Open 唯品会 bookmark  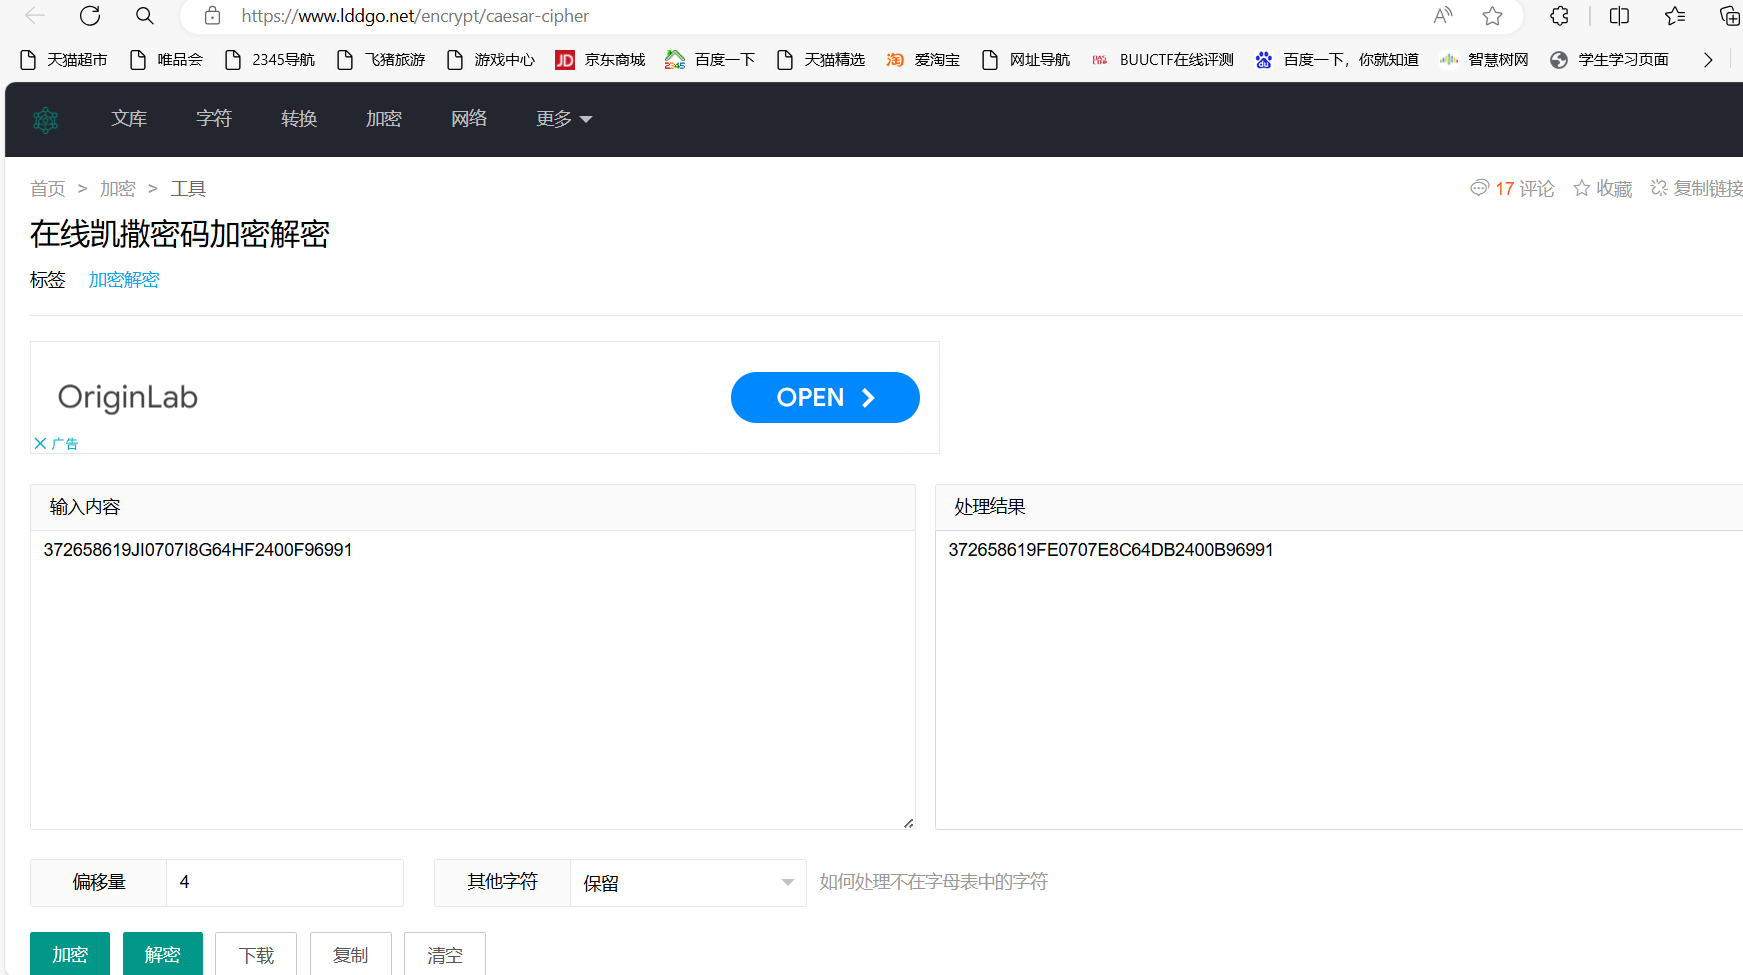point(167,60)
